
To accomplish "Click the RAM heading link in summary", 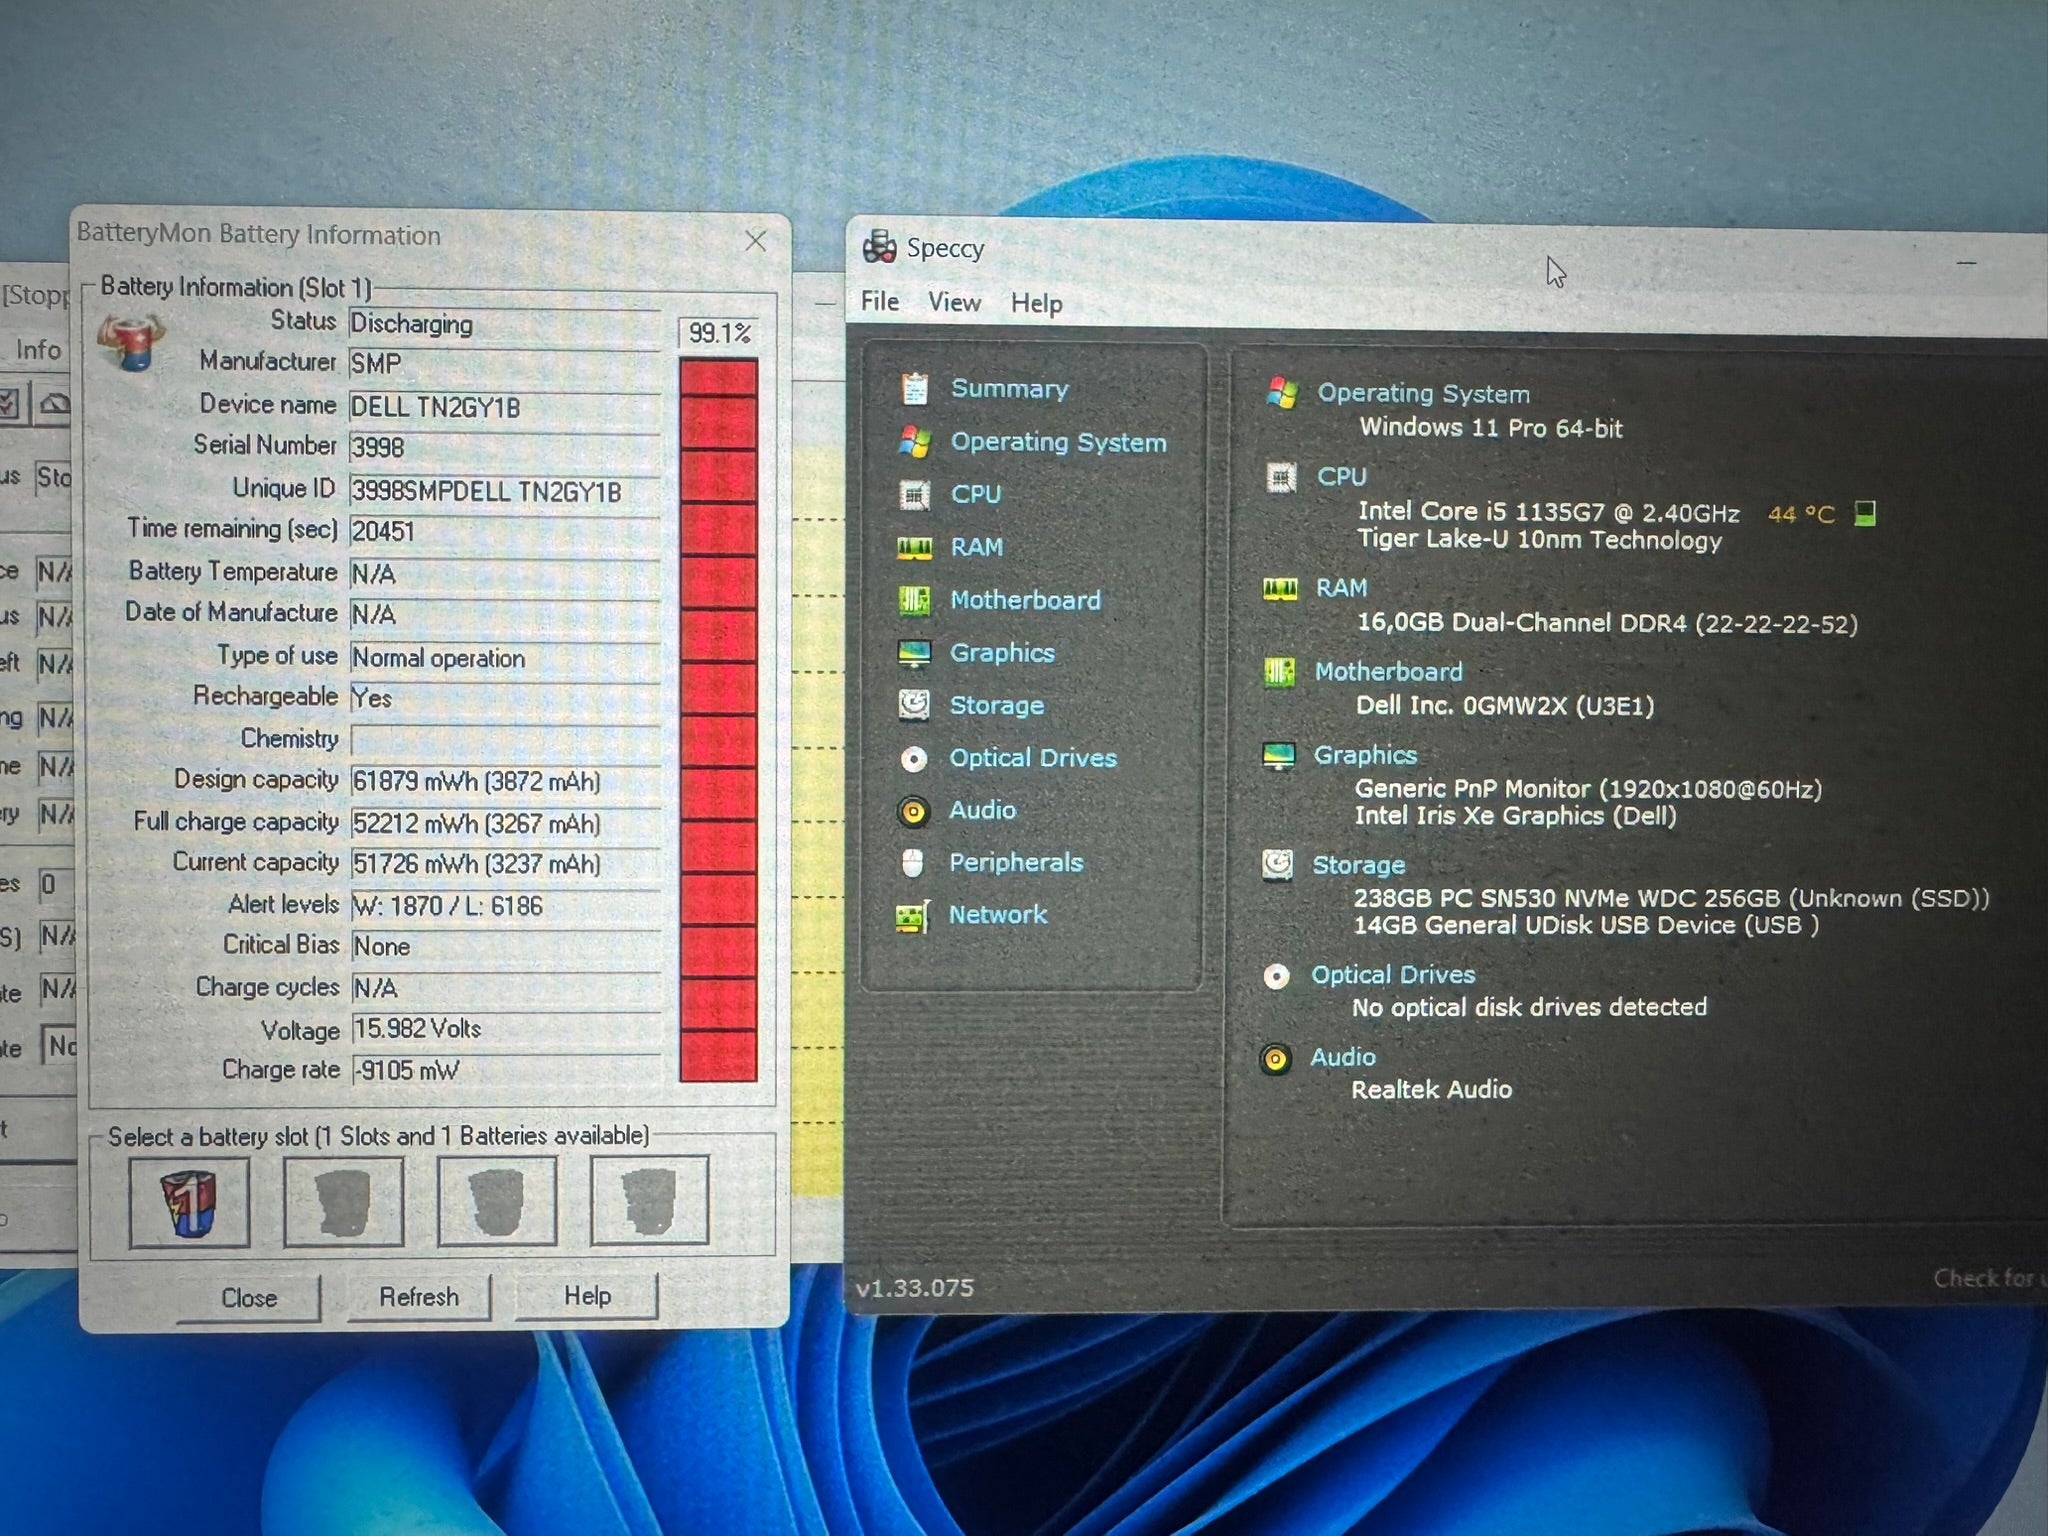I will 1341,588.
